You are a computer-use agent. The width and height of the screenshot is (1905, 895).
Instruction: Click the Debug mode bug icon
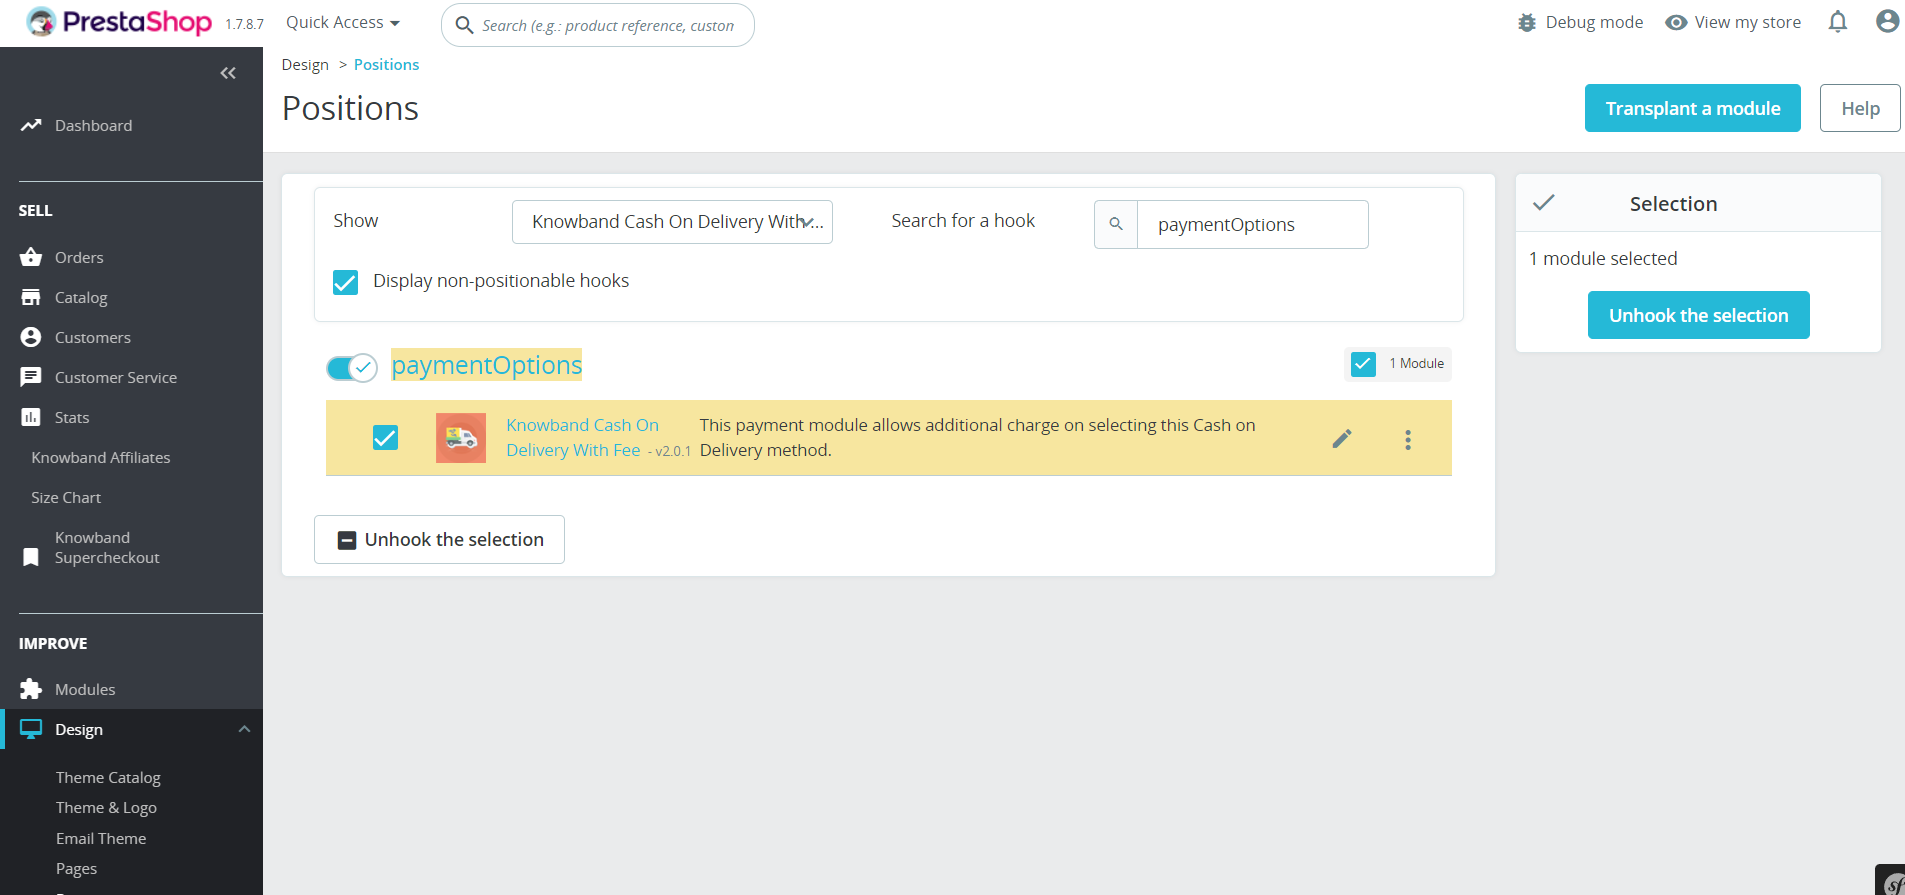click(x=1527, y=22)
